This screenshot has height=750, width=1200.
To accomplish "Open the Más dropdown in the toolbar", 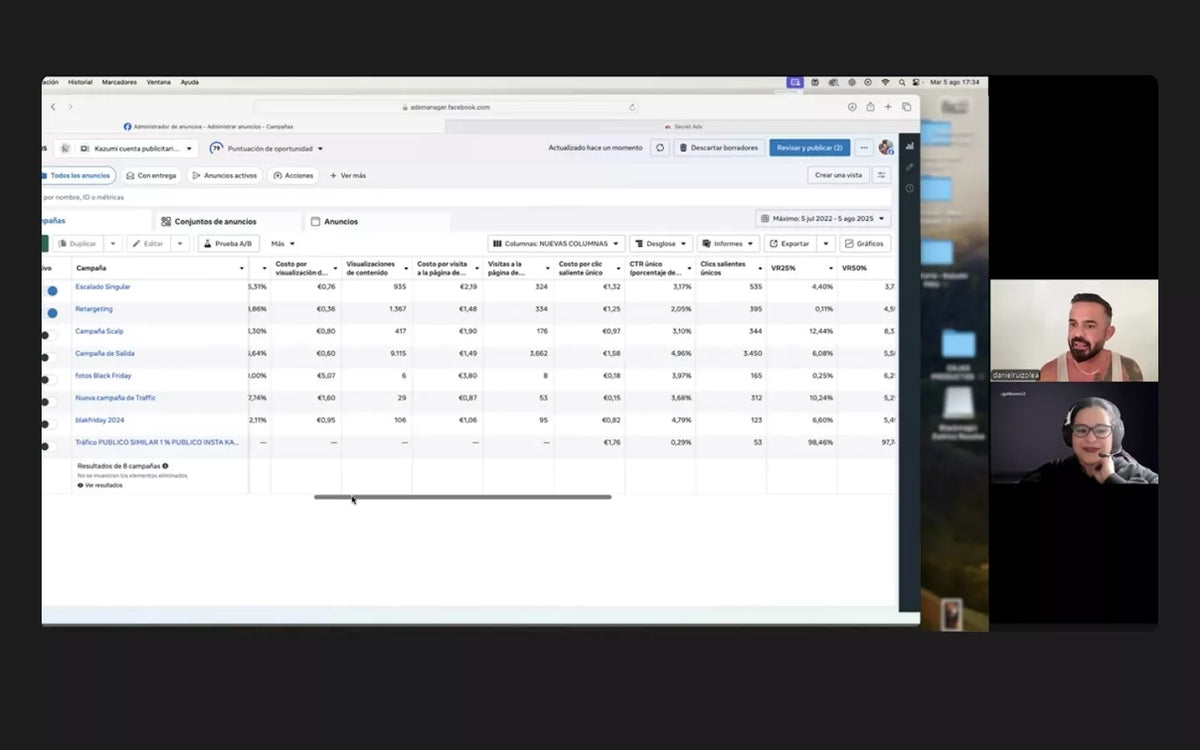I will 283,243.
